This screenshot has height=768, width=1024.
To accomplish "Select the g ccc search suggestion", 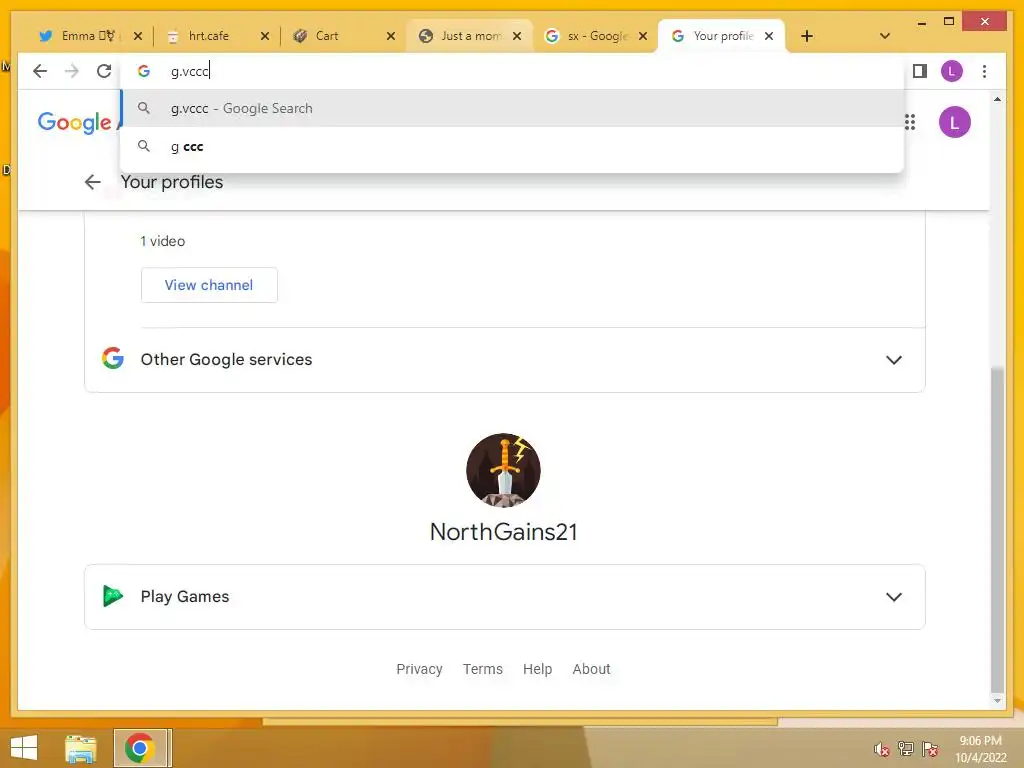I will click(x=512, y=146).
